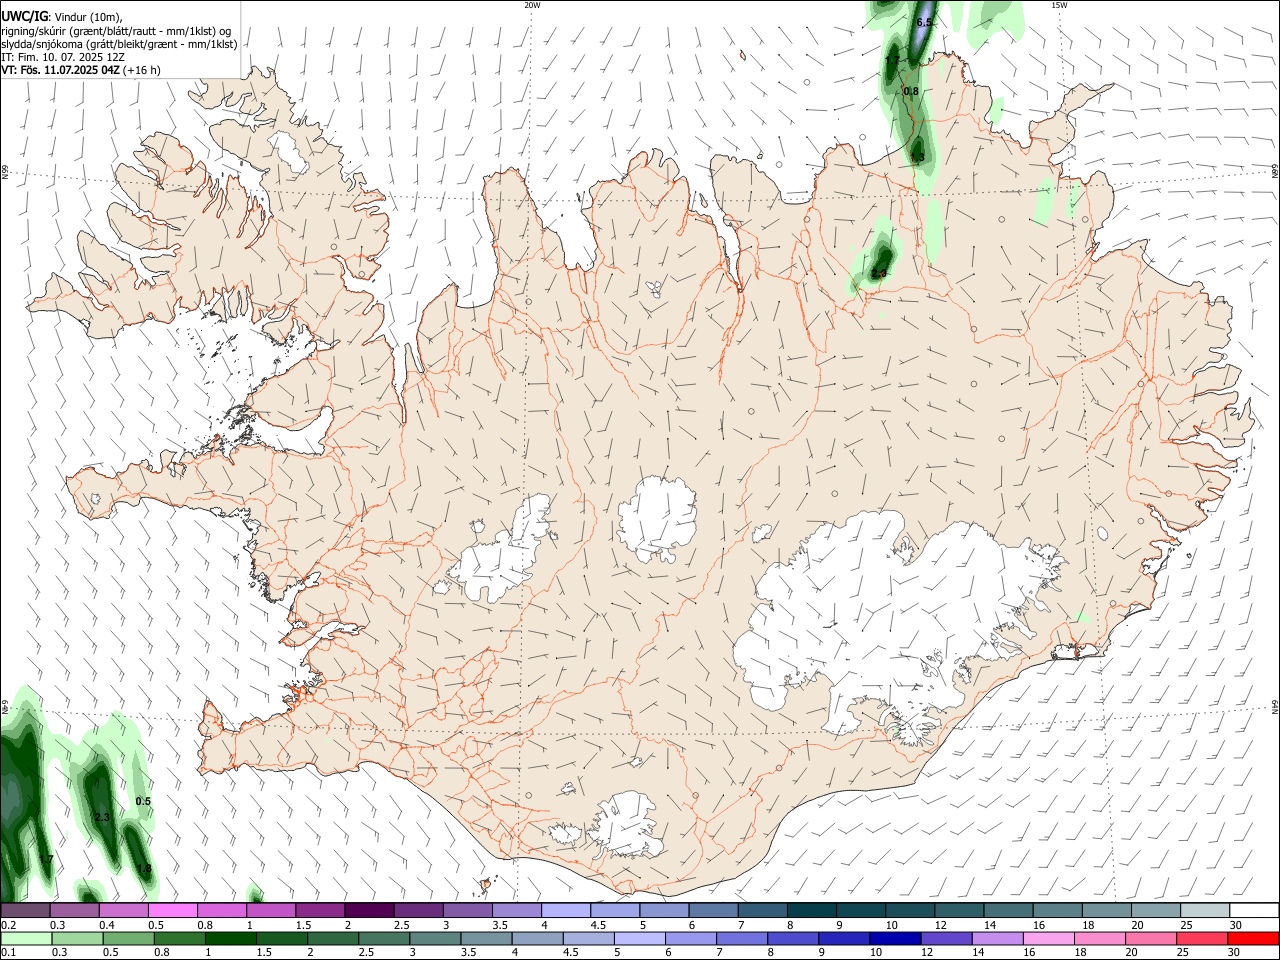The image size is (1280, 960).
Task: Click the blue heavy-precipitation core near 6.5
Action: tap(921, 32)
